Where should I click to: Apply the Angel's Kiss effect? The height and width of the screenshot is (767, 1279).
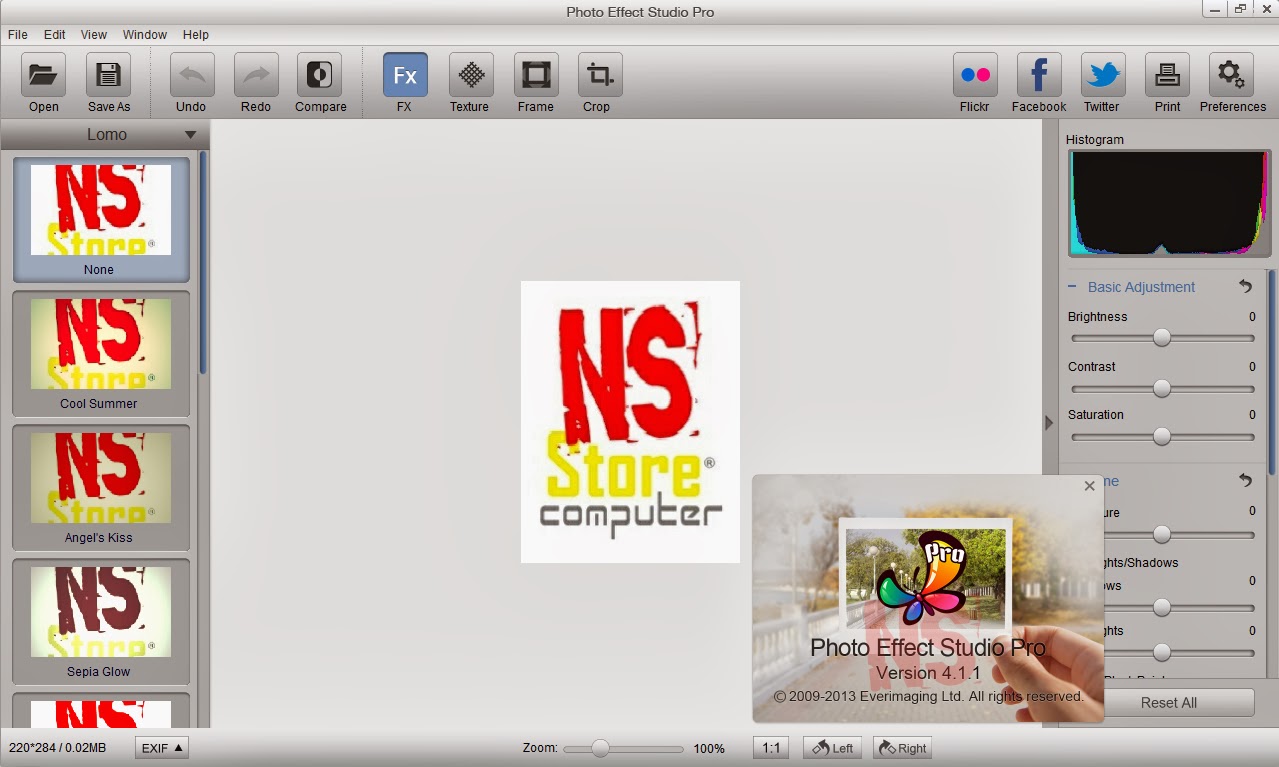click(101, 488)
